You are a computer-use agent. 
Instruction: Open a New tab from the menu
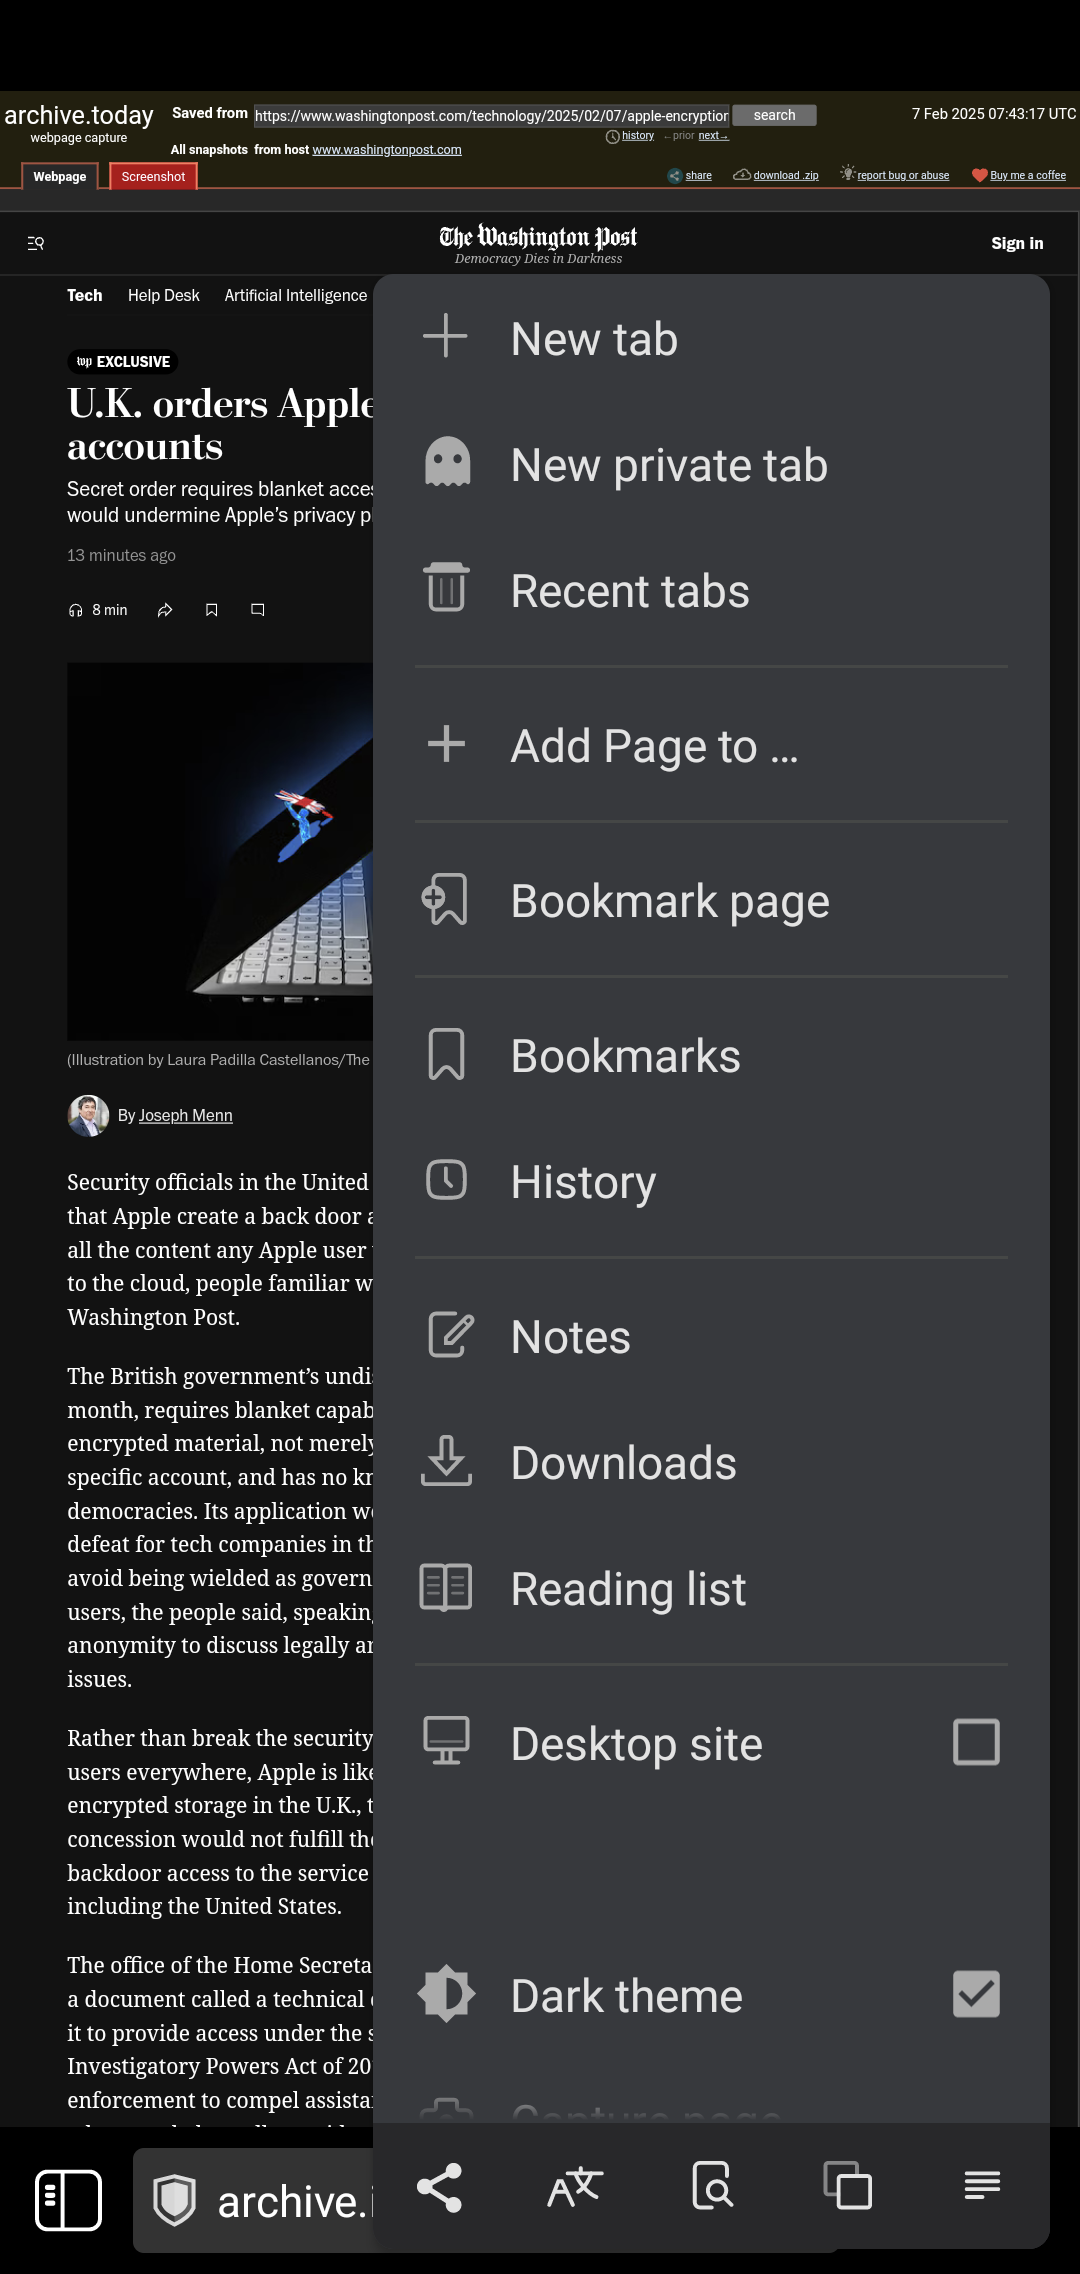point(711,338)
